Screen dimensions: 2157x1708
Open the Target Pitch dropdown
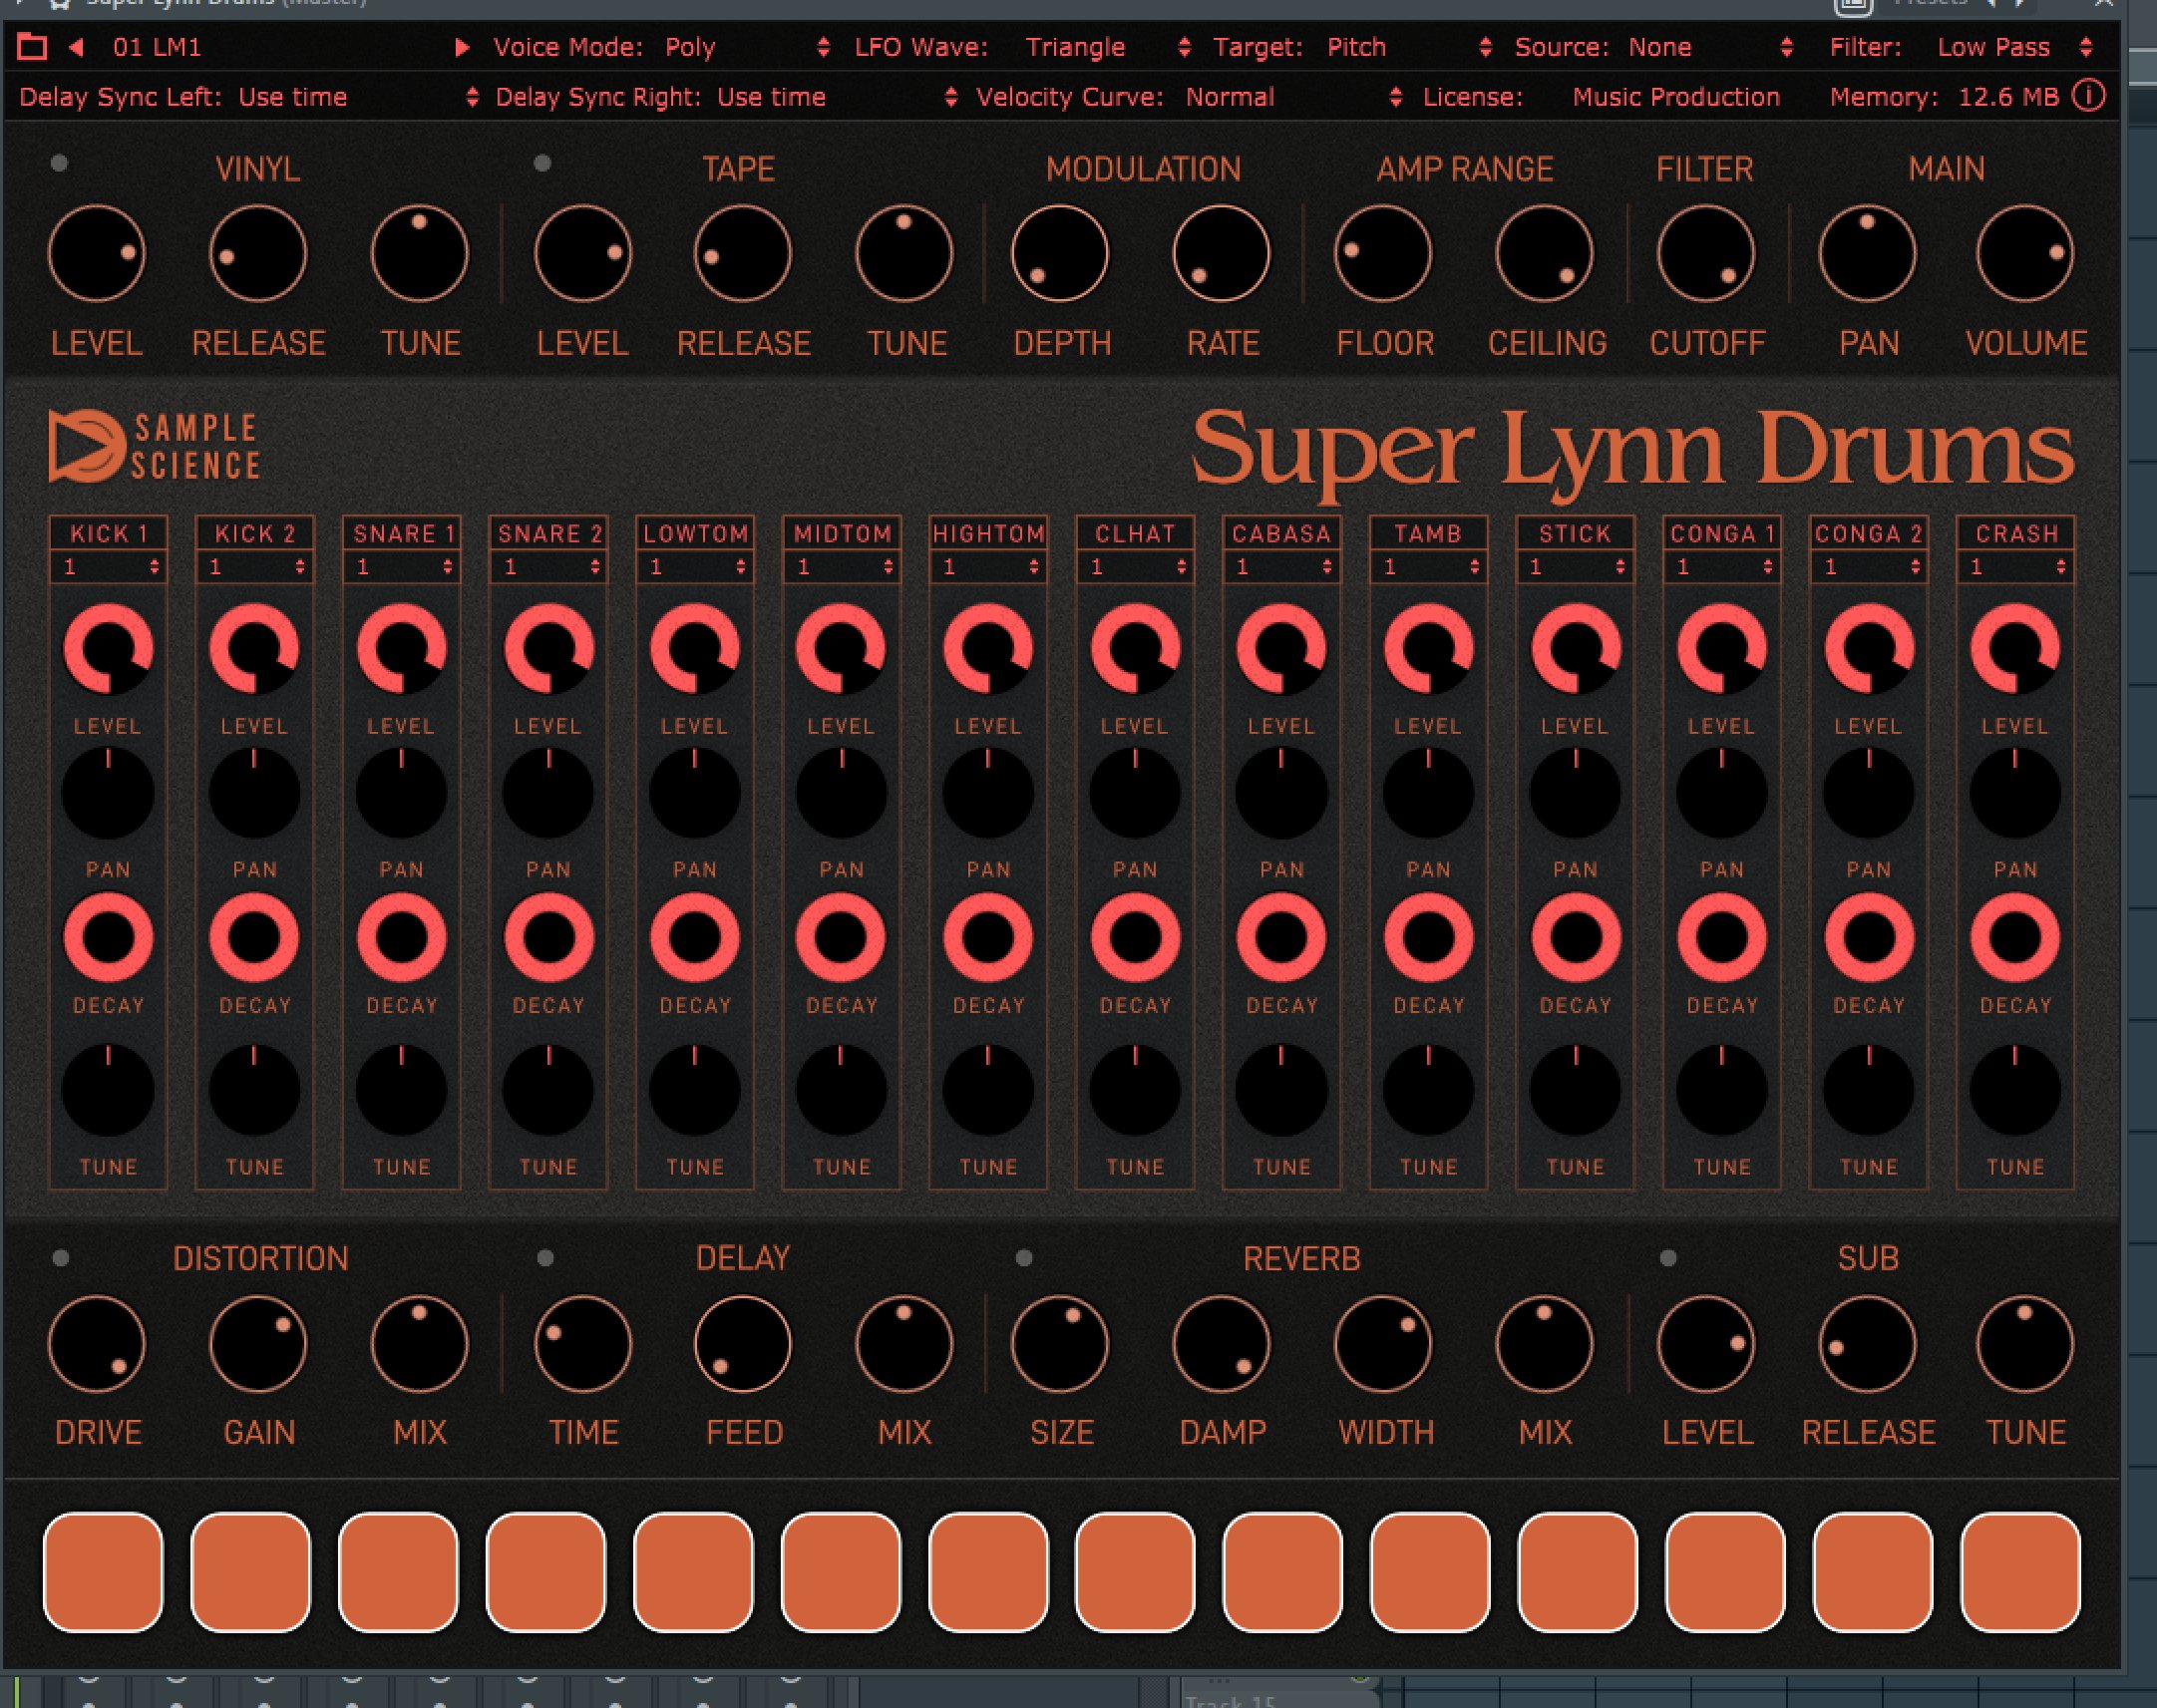click(1409, 47)
